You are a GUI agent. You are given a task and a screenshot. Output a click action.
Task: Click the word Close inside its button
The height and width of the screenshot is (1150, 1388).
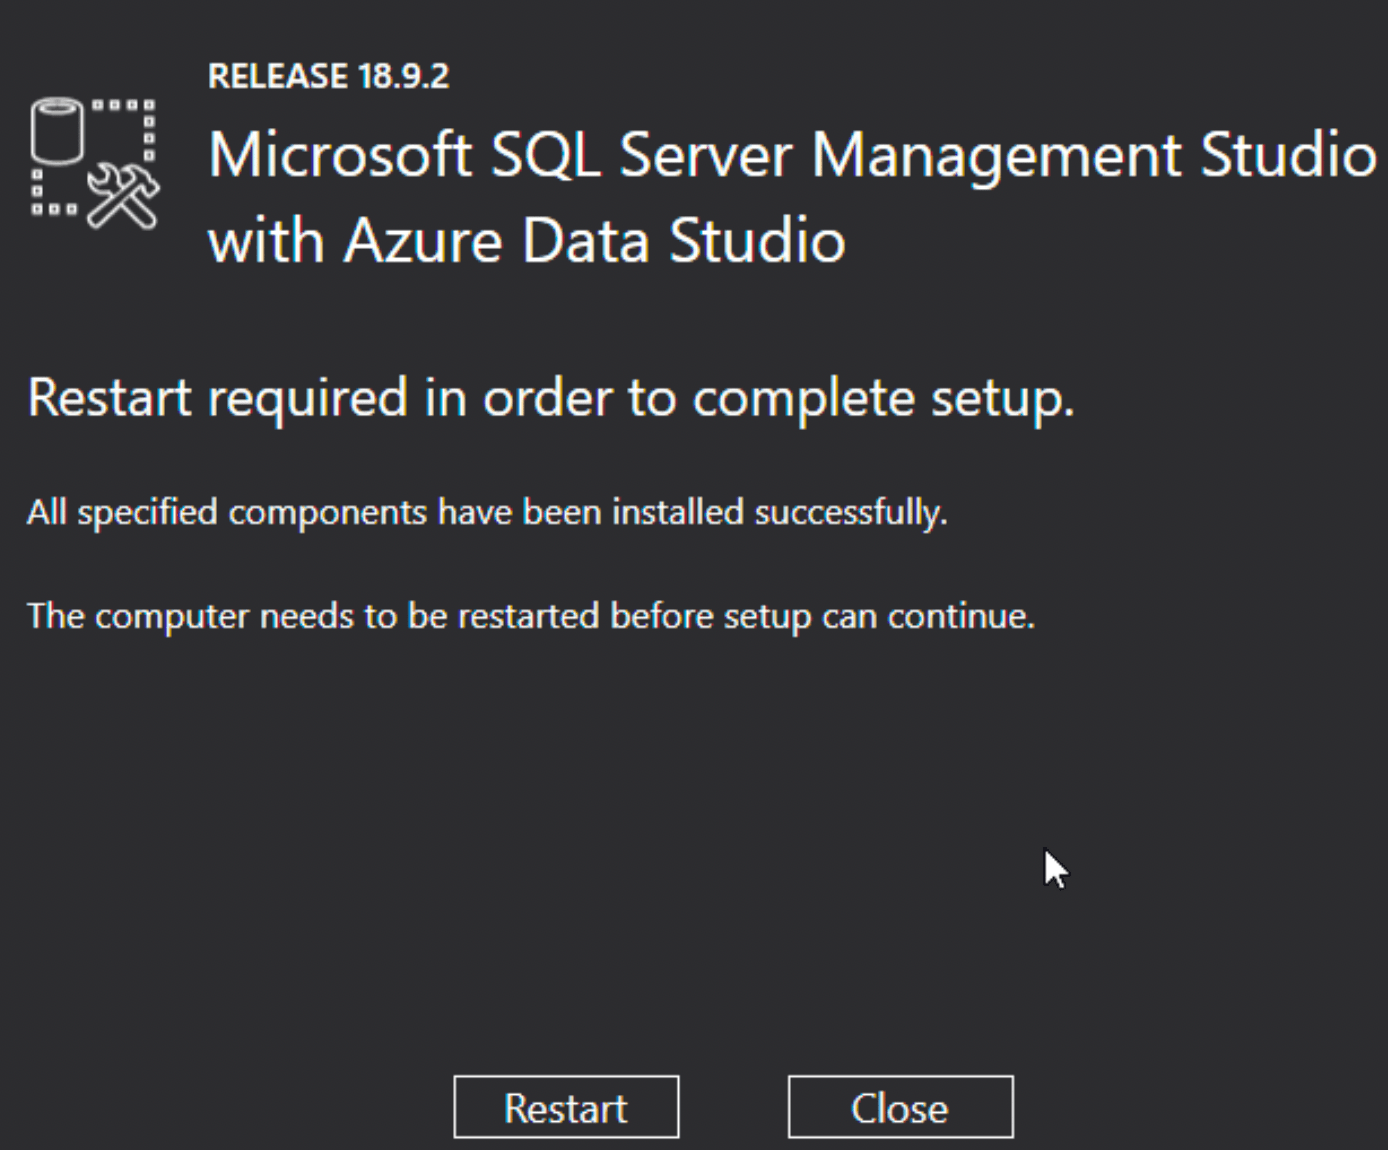899,1107
